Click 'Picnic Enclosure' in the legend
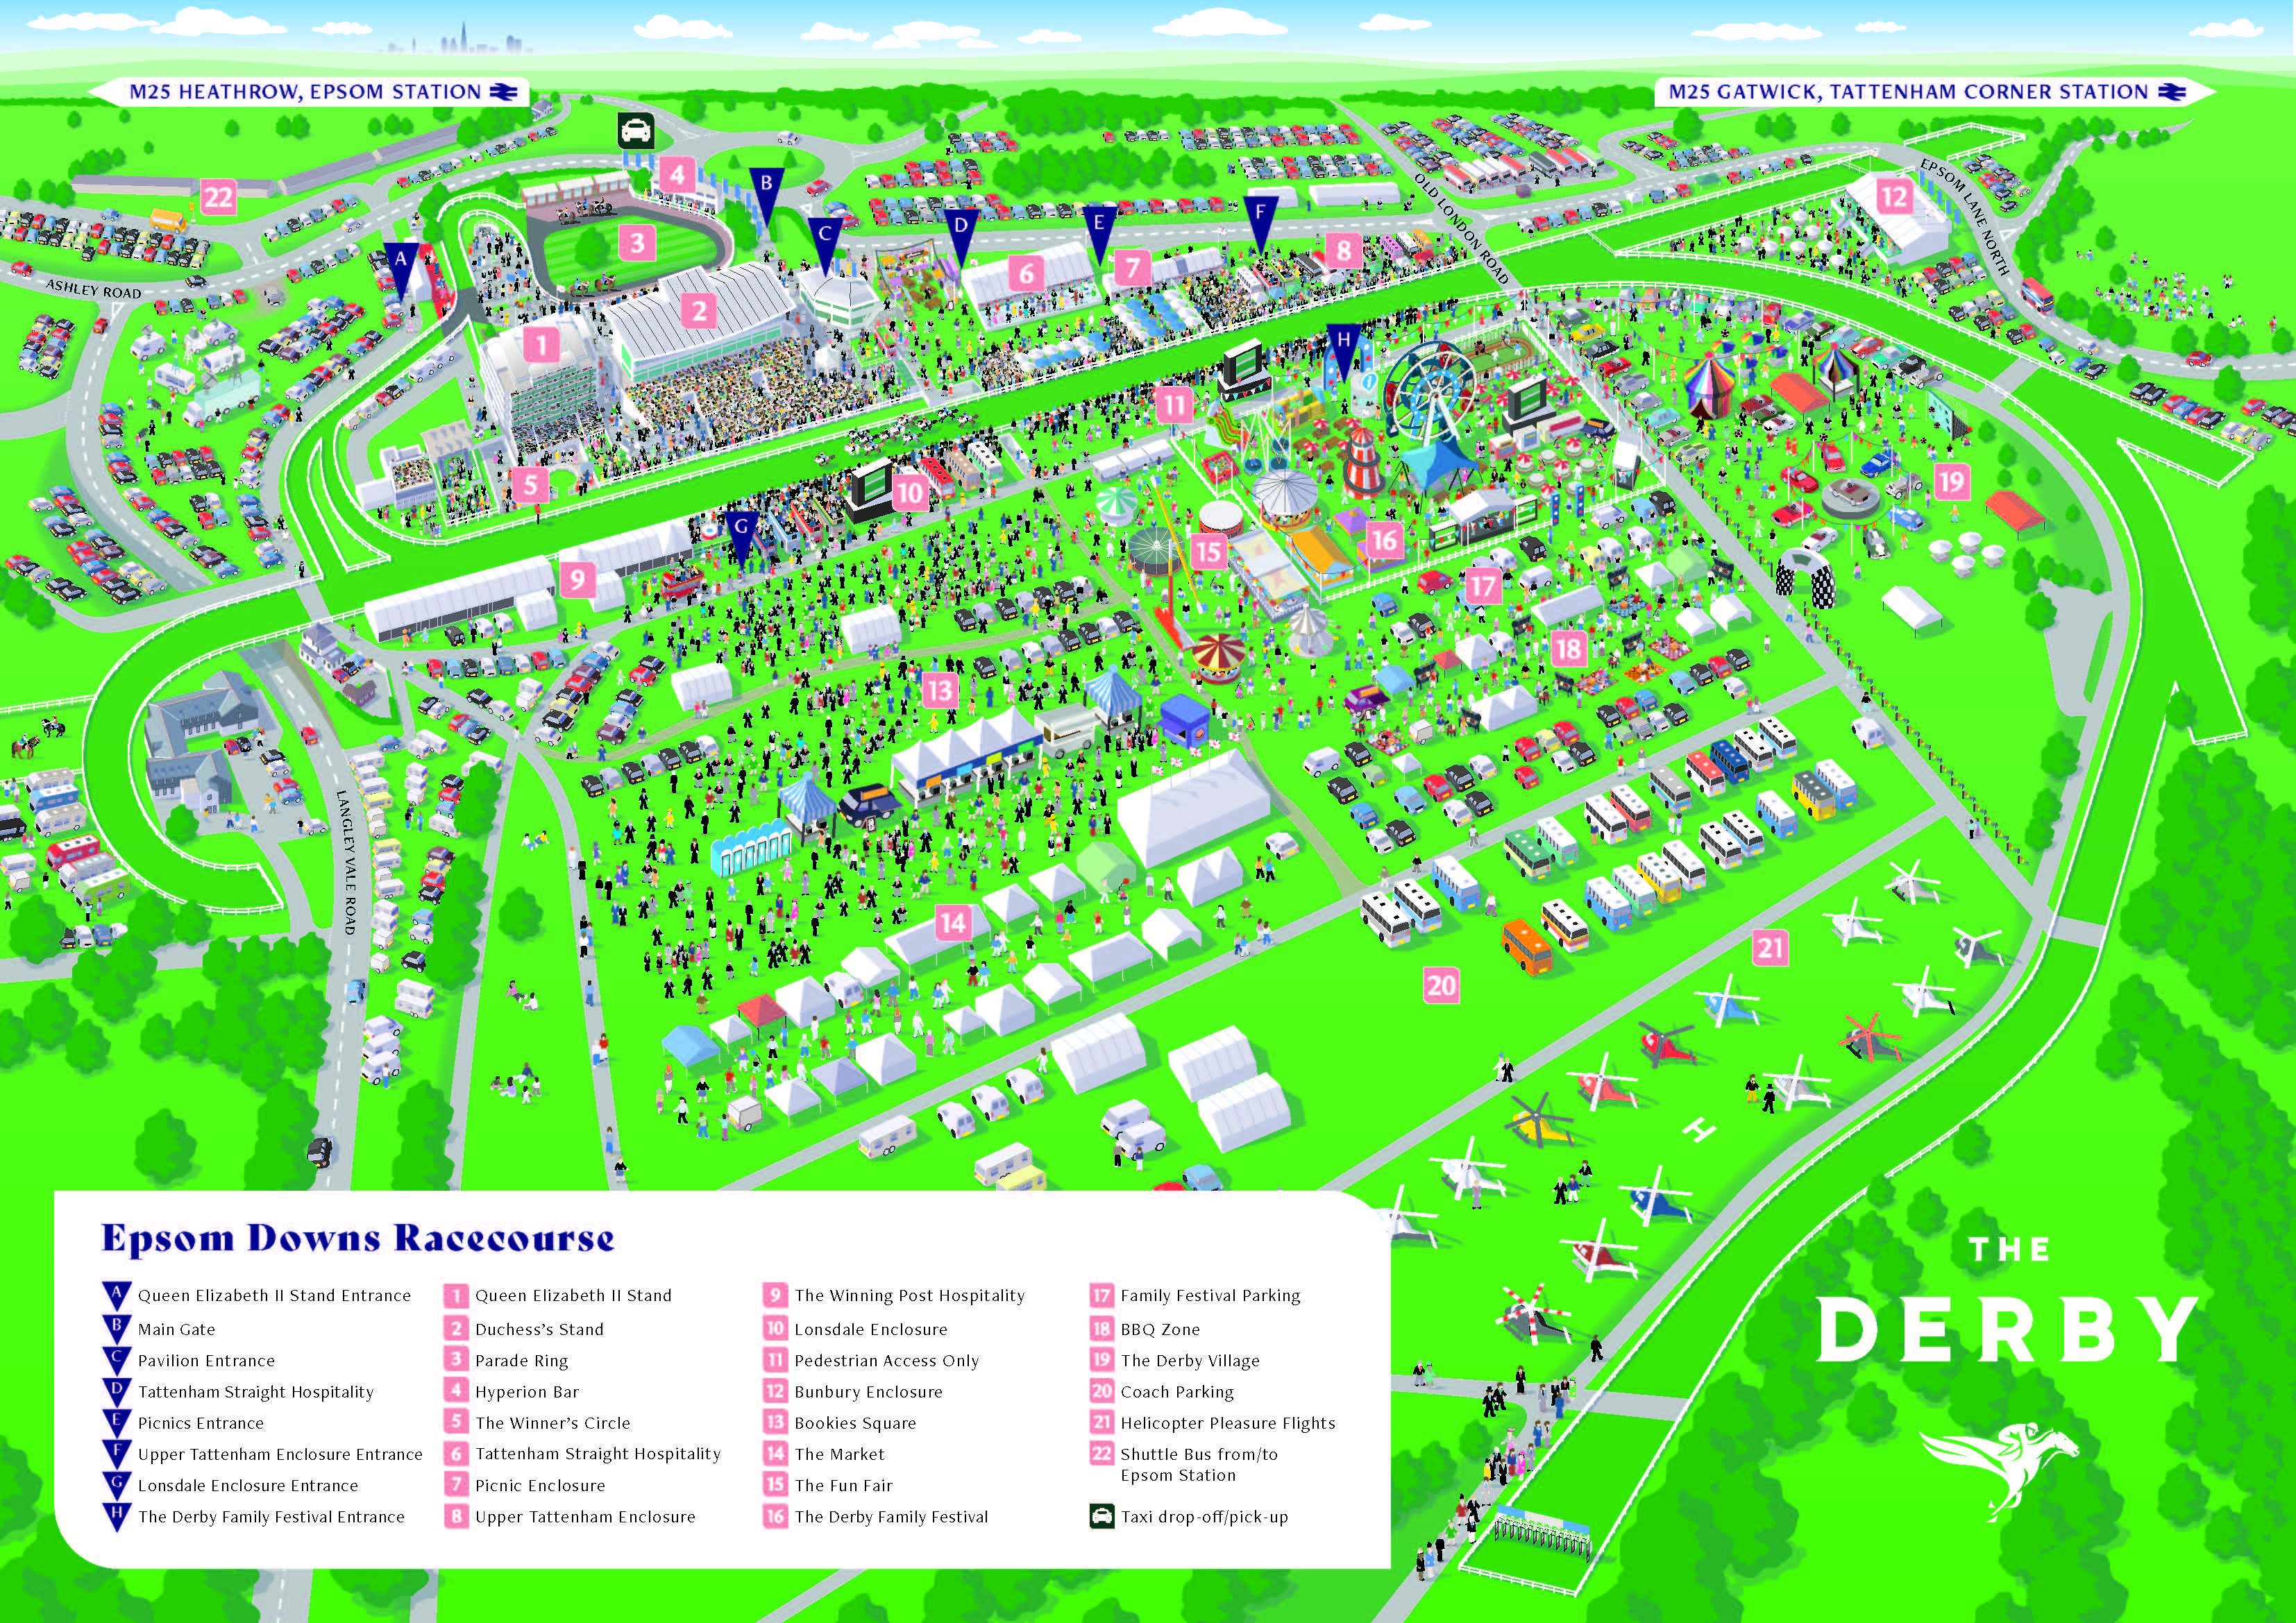 [540, 1485]
